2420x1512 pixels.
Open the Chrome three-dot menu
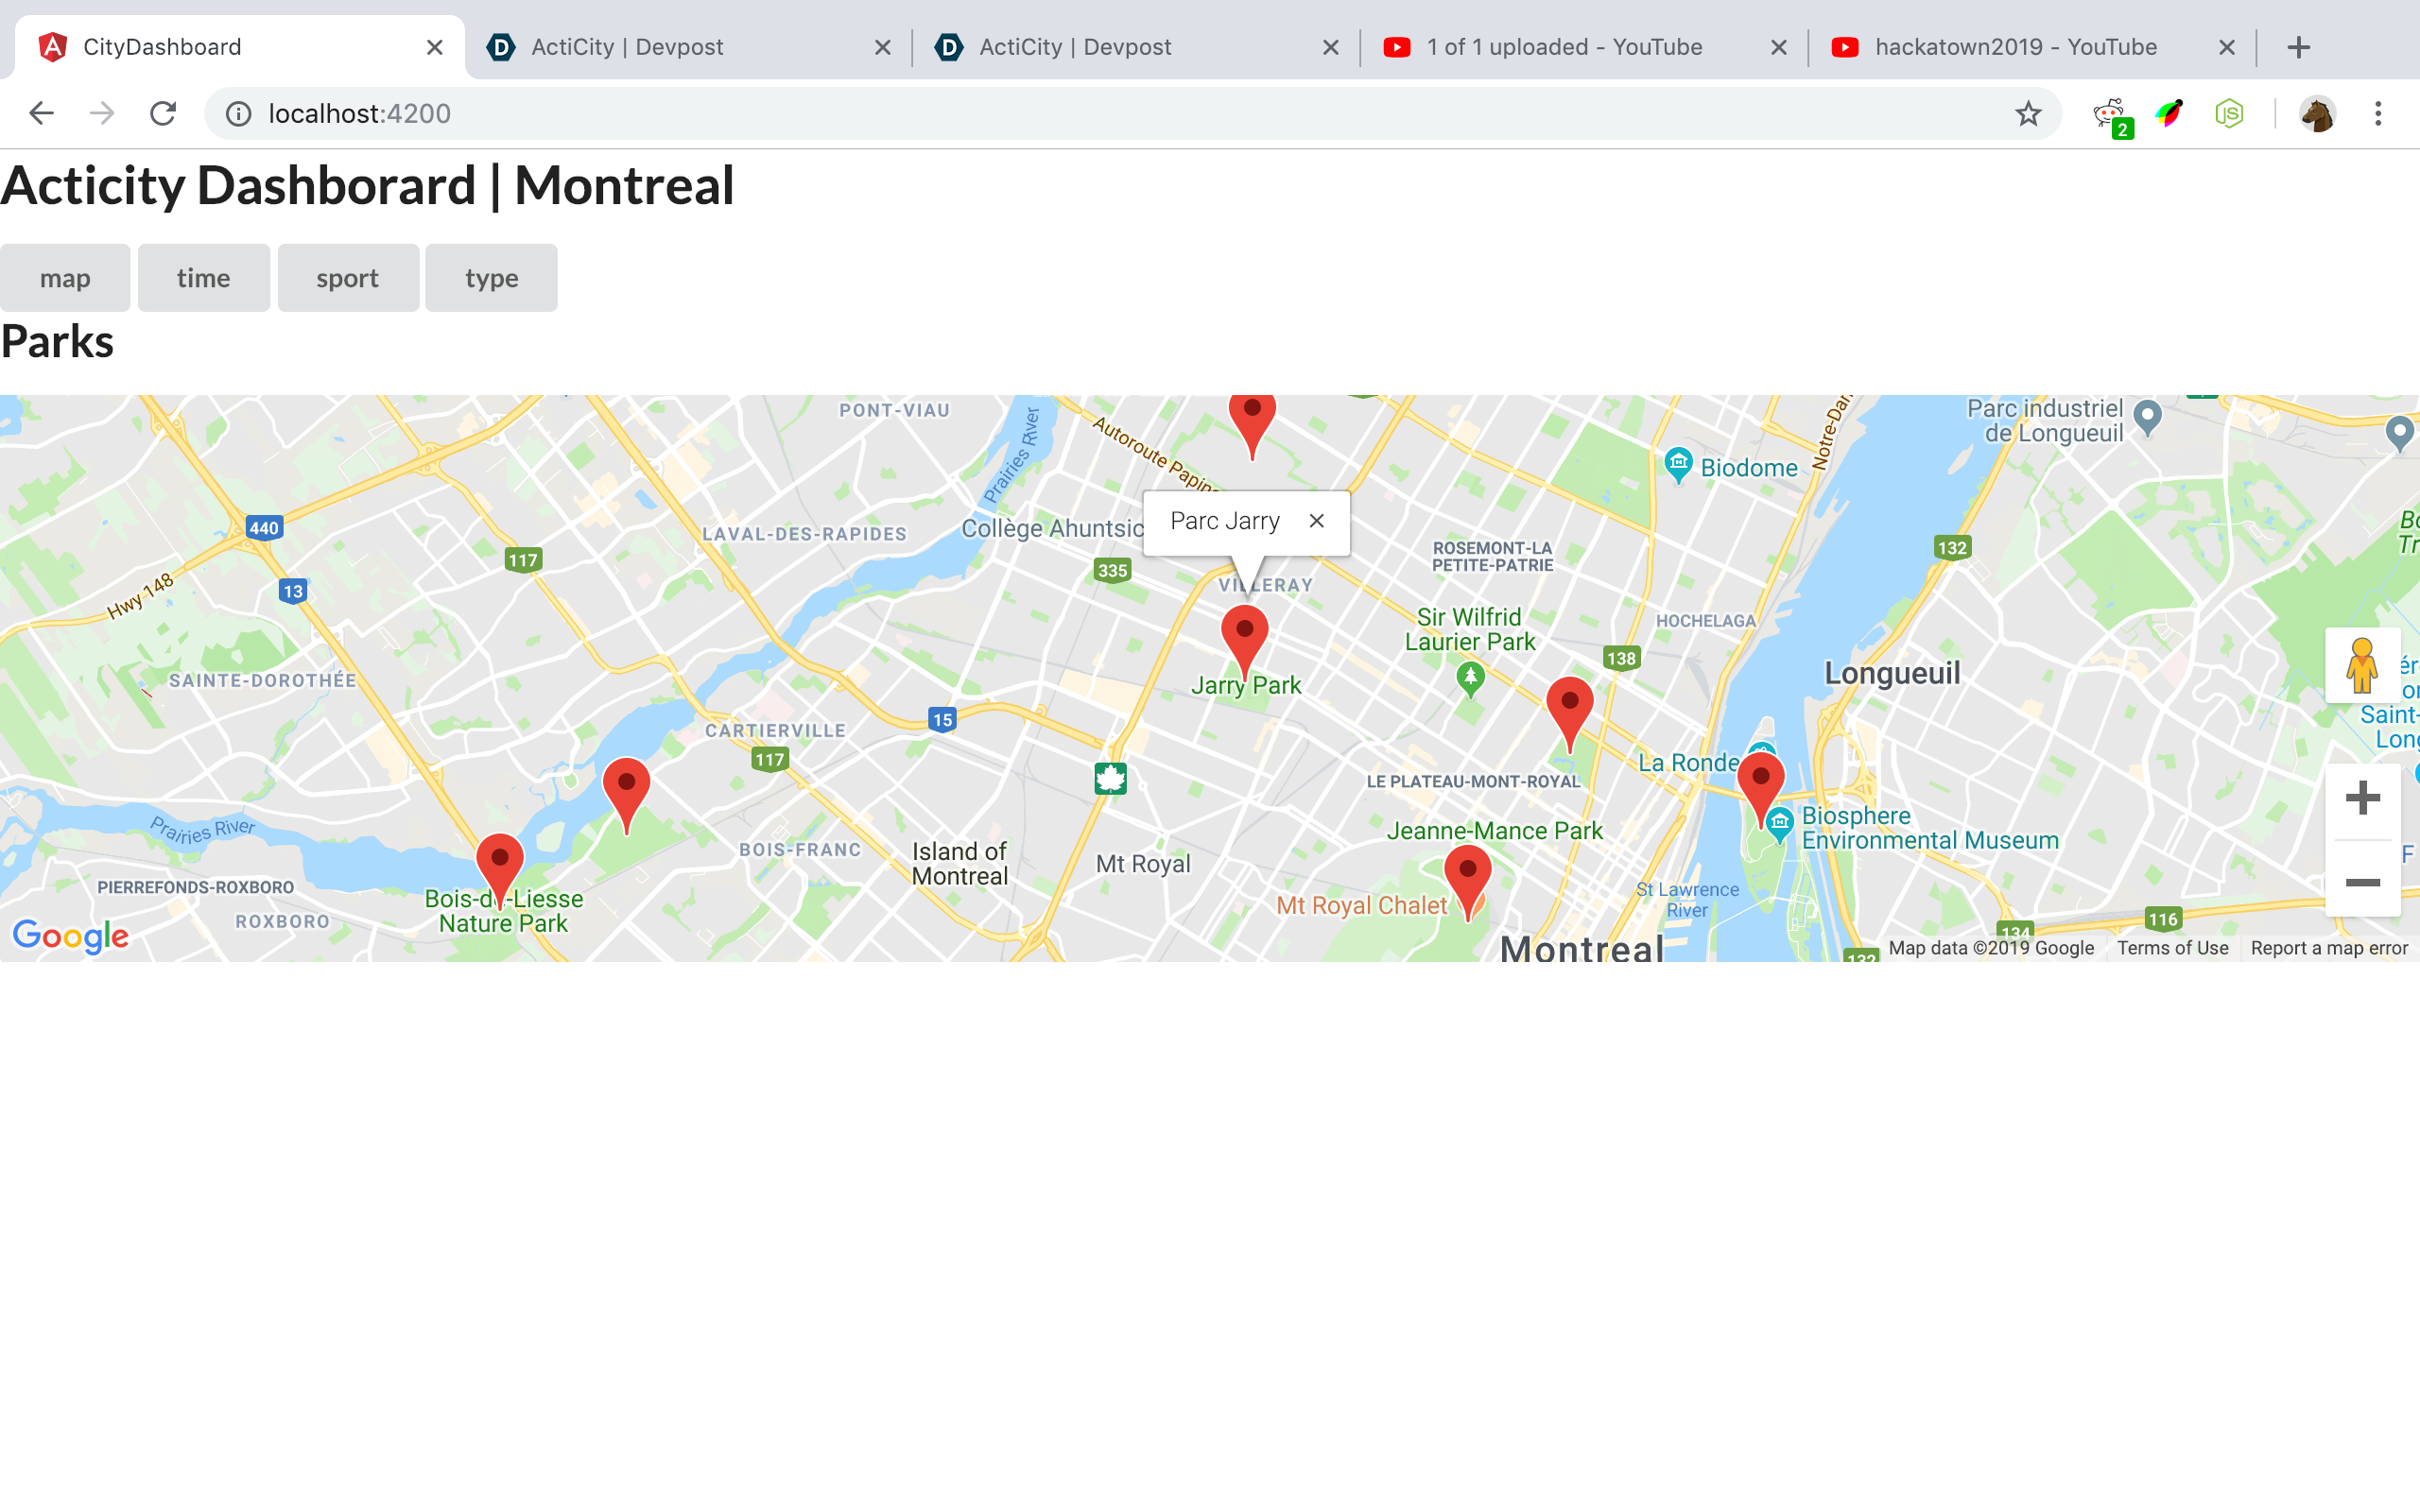point(2378,114)
